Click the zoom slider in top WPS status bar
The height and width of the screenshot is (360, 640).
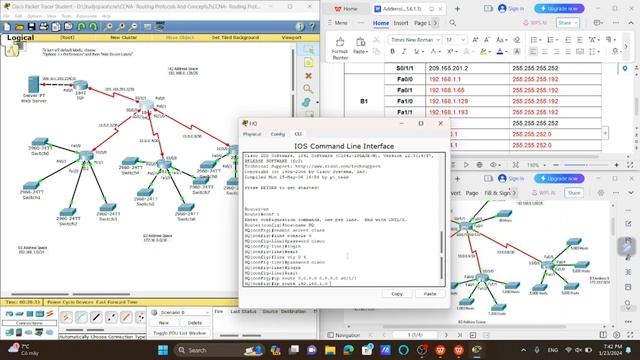(x=586, y=165)
